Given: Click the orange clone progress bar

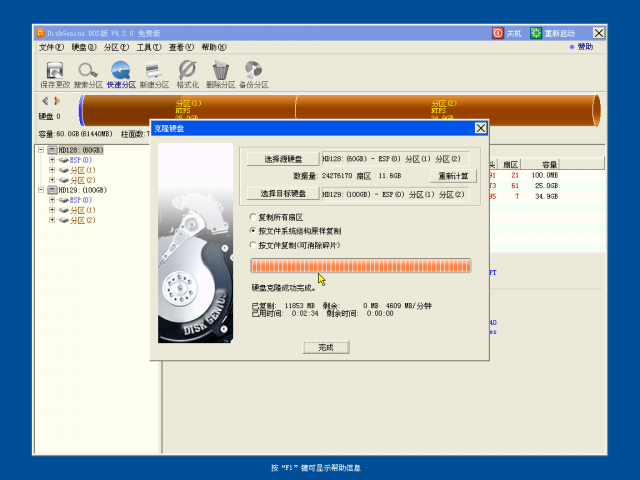Looking at the screenshot, I should click(x=361, y=266).
